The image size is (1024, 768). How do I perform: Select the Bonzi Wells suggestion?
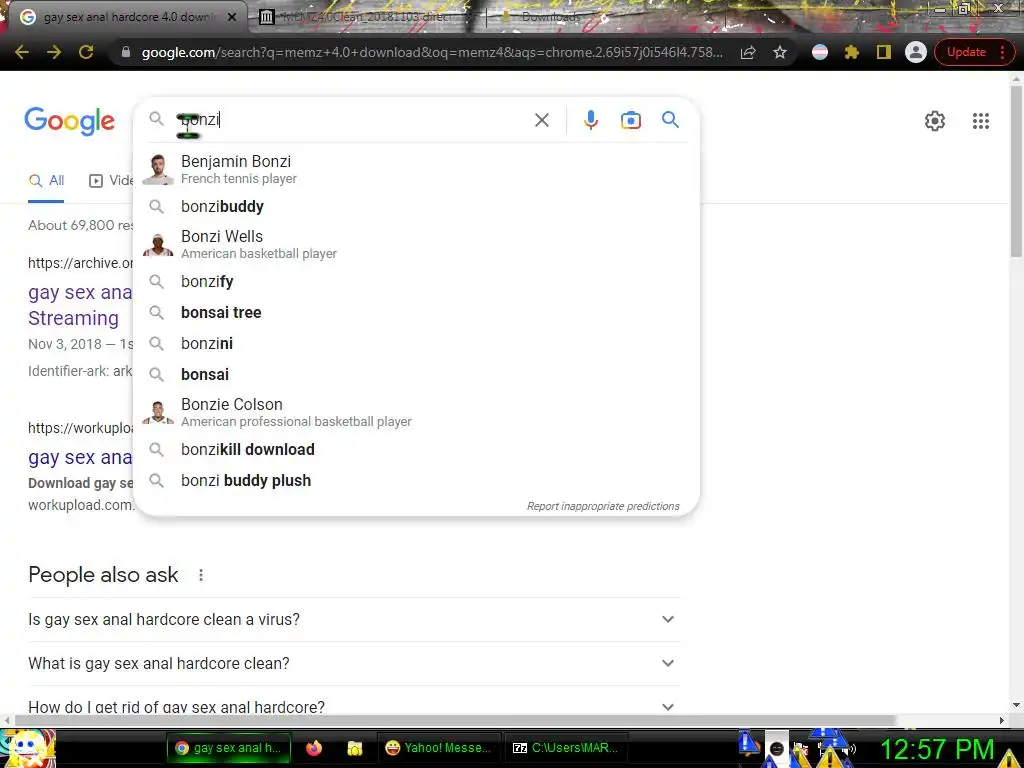tap(416, 244)
